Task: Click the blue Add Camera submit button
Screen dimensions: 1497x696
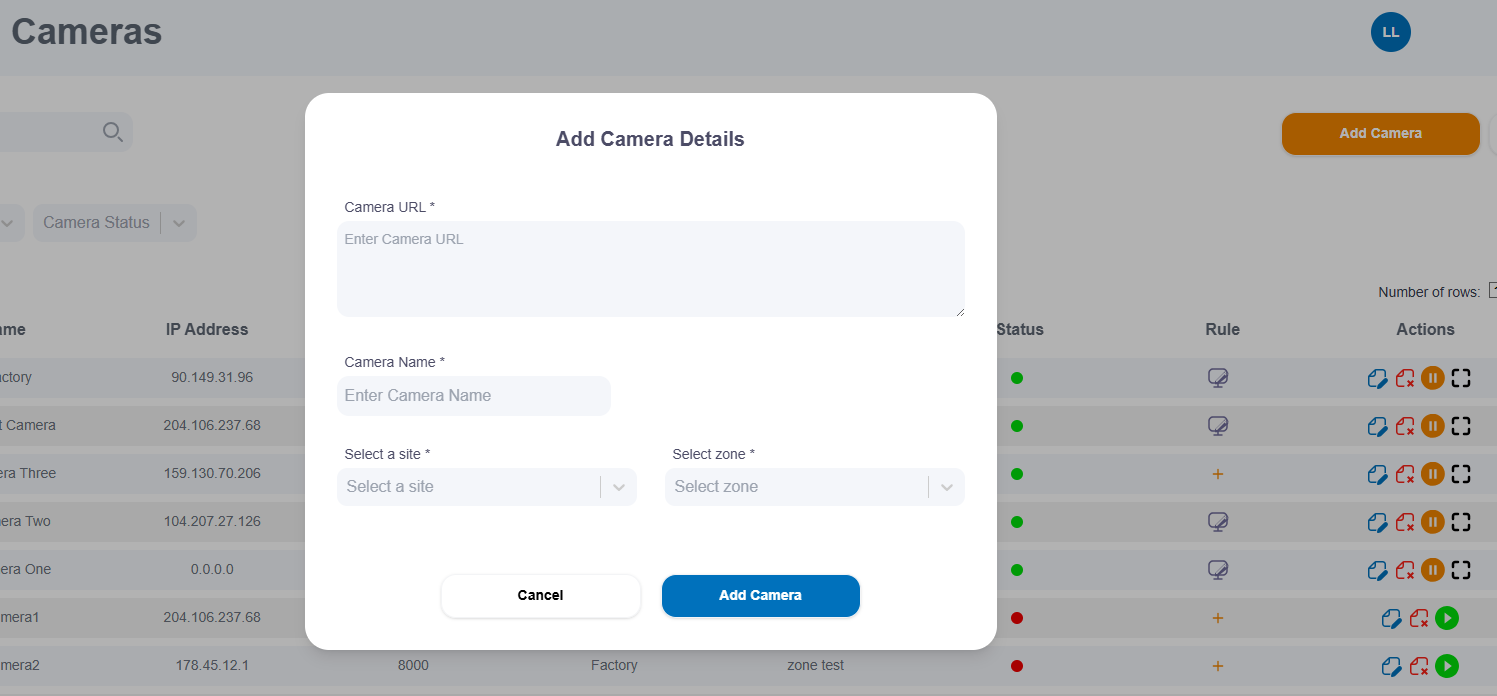Action: 761,596
